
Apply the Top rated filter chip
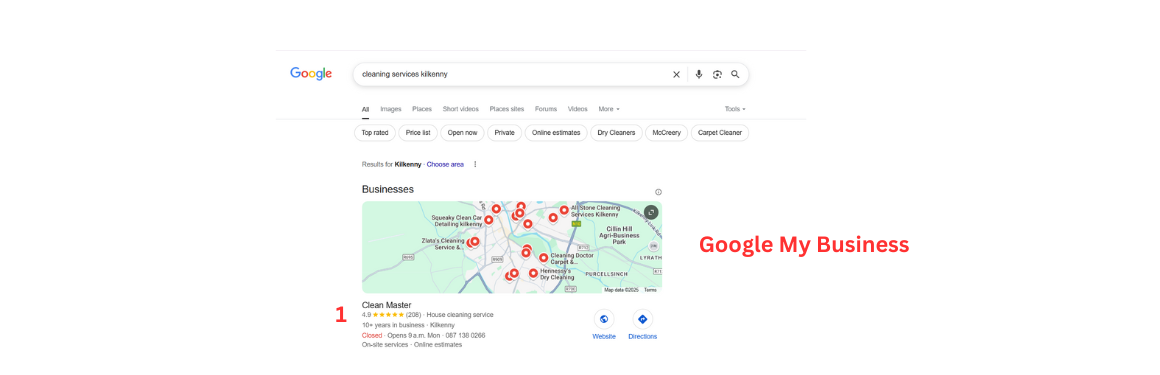click(375, 133)
